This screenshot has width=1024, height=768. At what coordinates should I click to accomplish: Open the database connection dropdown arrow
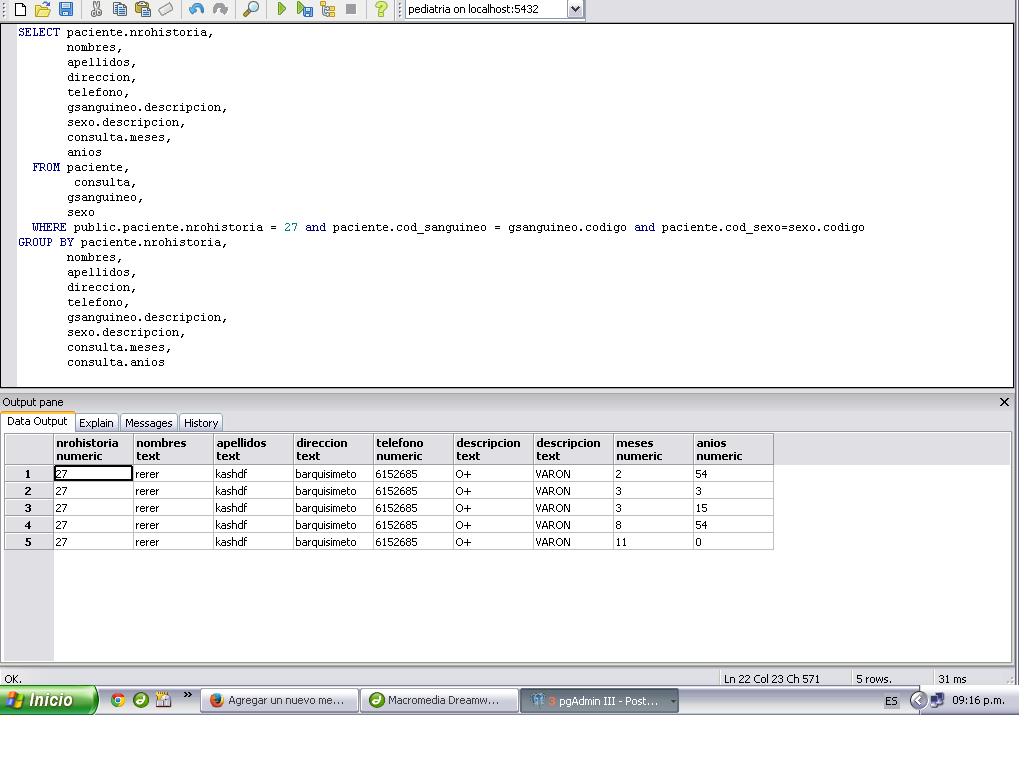575,9
